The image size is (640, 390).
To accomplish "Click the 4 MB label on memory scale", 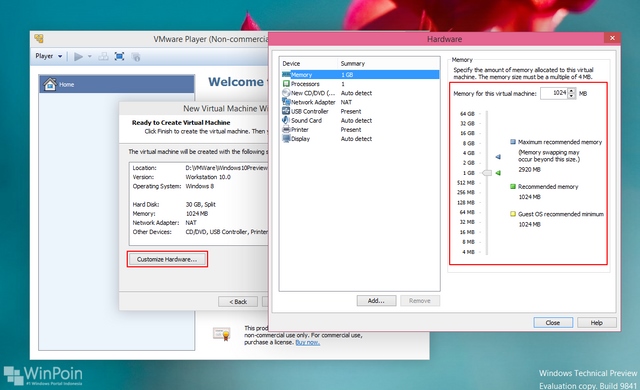I will (x=469, y=252).
